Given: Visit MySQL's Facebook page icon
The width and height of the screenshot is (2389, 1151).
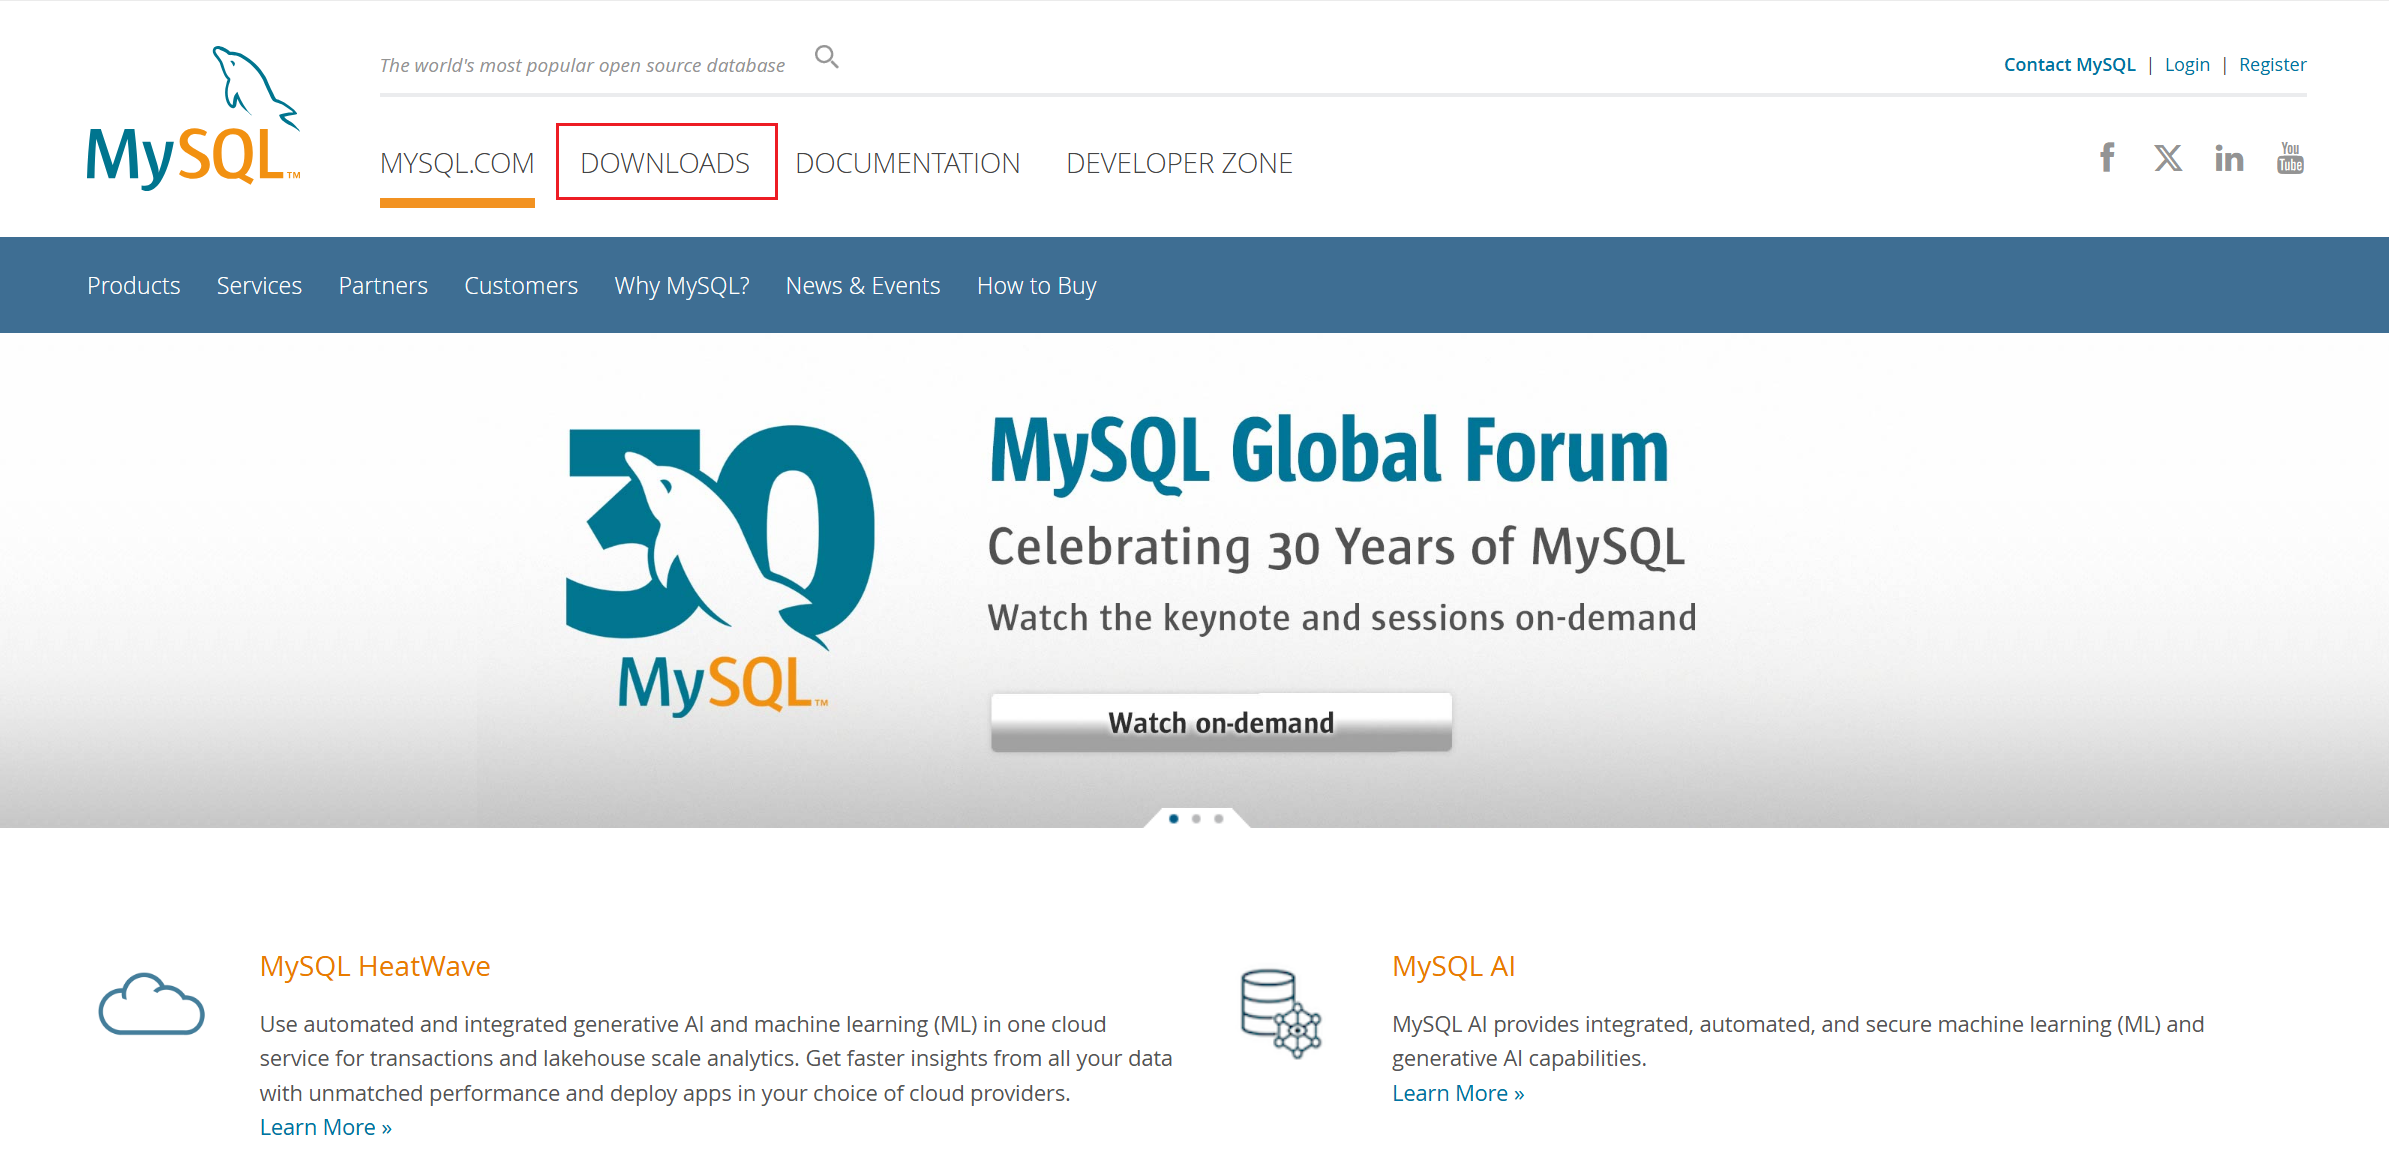Looking at the screenshot, I should 2107,158.
